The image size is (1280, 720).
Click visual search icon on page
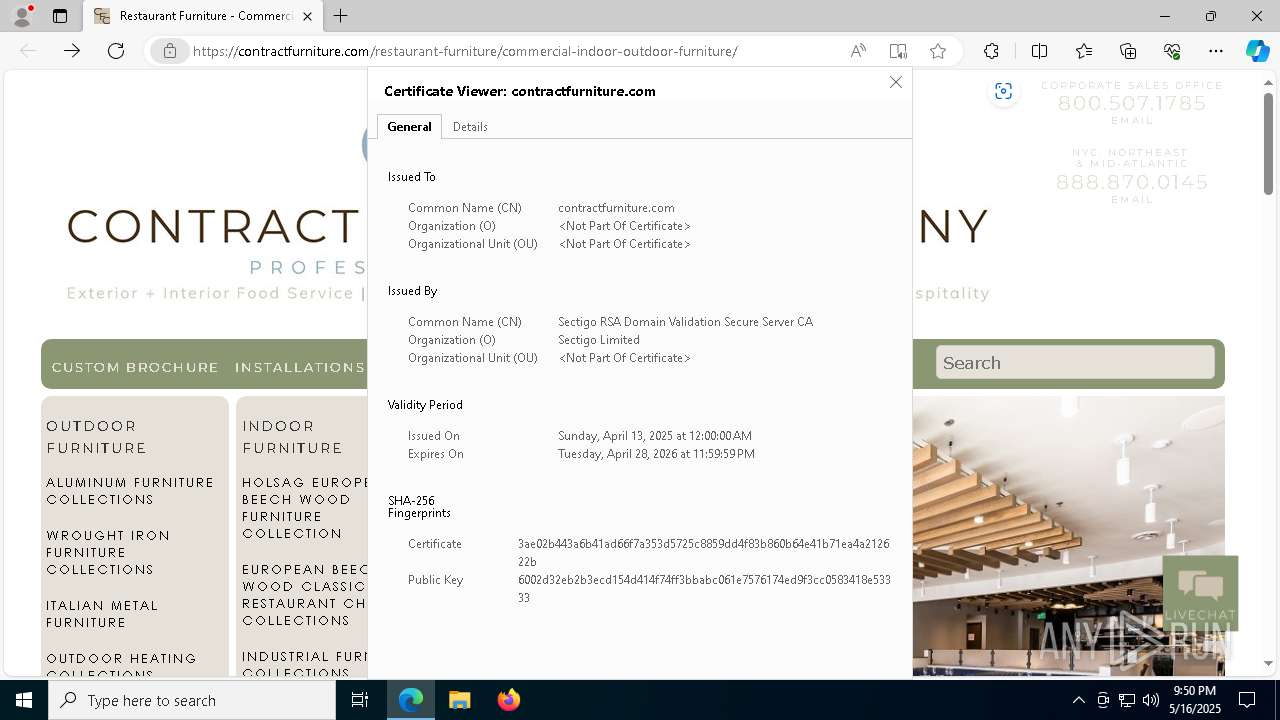tap(1003, 92)
